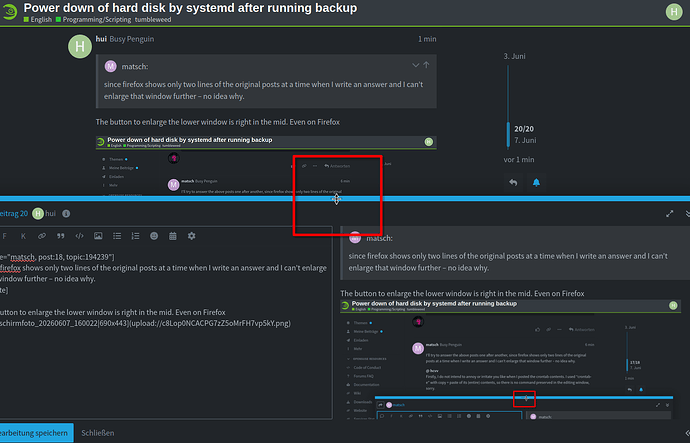Image resolution: width=690 pixels, height=443 pixels.
Task: Apply italic with the K toolbar button
Action: tap(23, 236)
